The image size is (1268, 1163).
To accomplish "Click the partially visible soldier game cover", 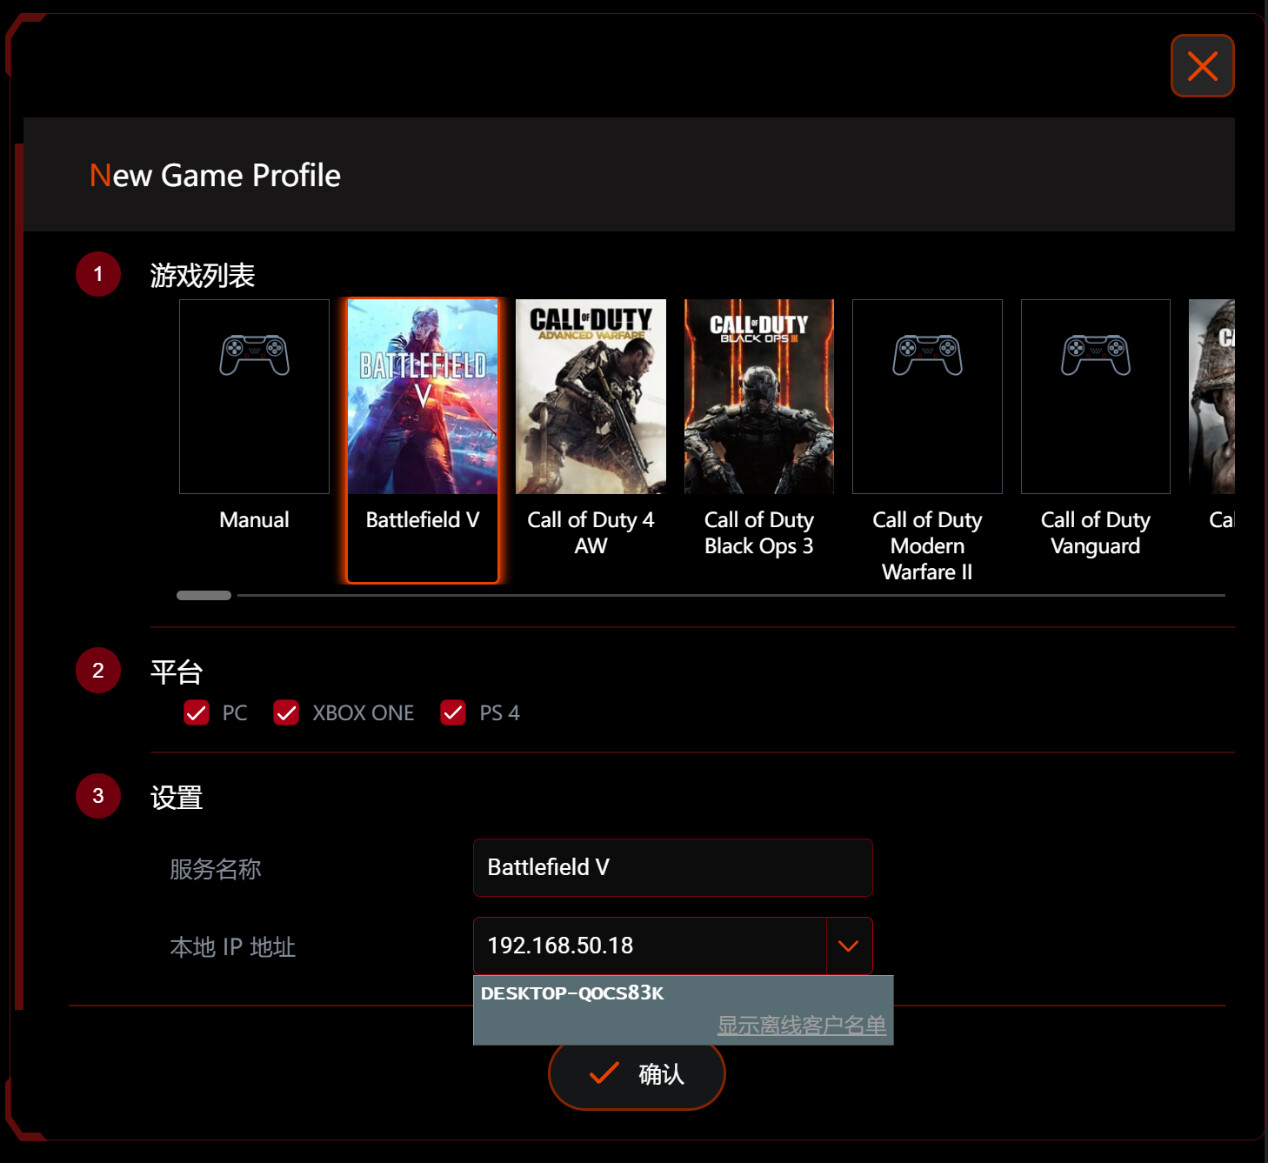I will click(x=1212, y=397).
